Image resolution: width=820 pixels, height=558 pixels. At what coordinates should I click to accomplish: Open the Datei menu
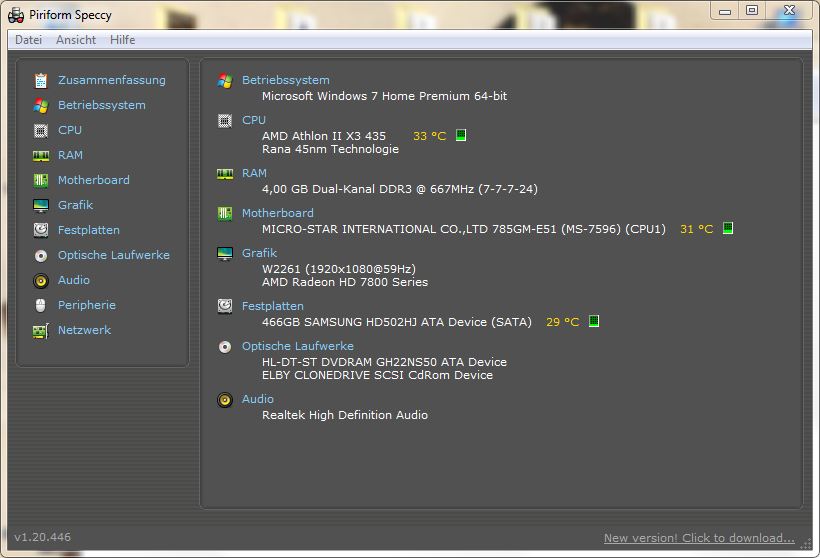coord(28,40)
